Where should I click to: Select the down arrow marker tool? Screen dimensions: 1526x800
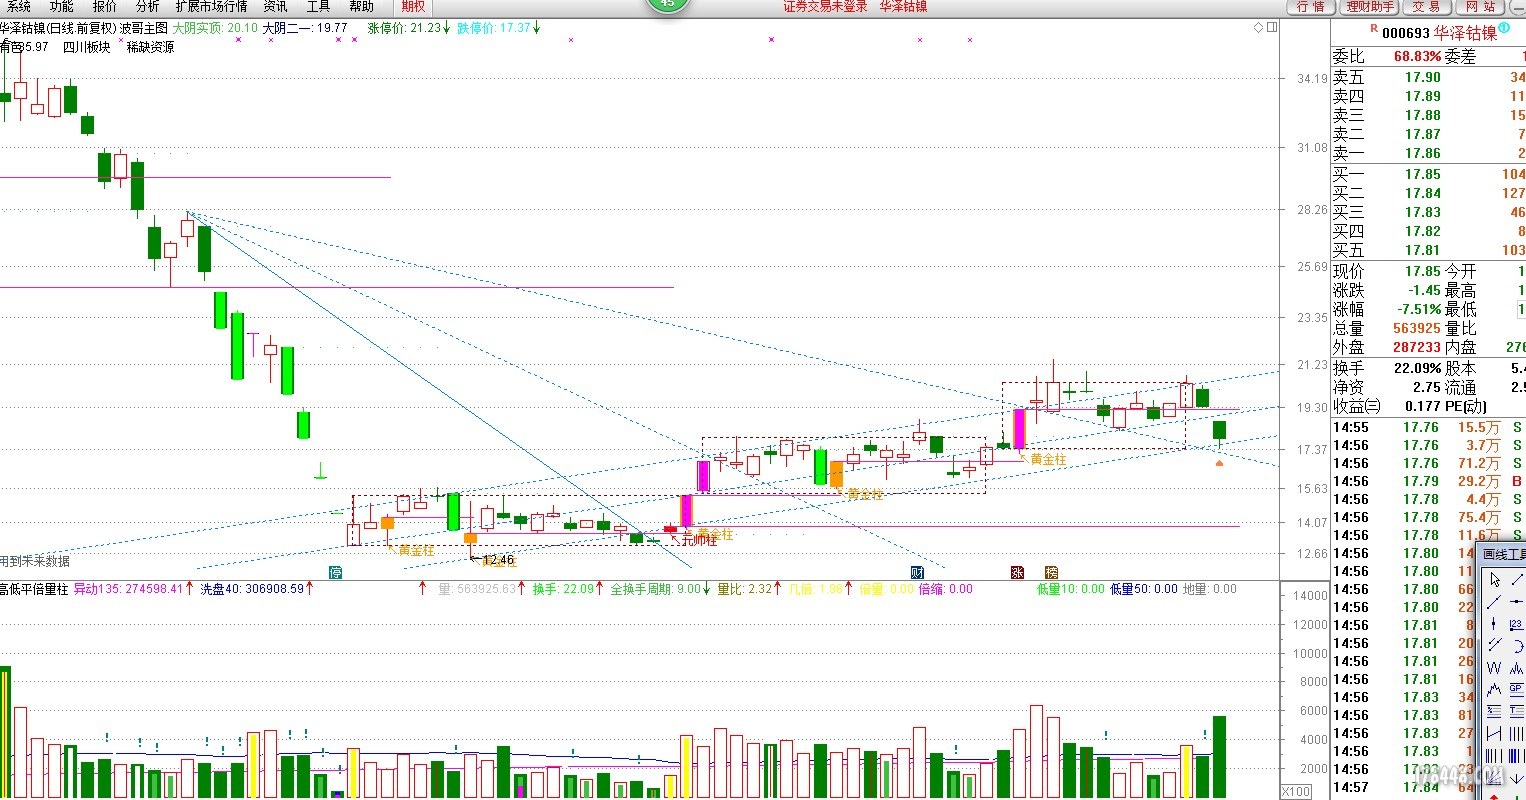[1516, 777]
